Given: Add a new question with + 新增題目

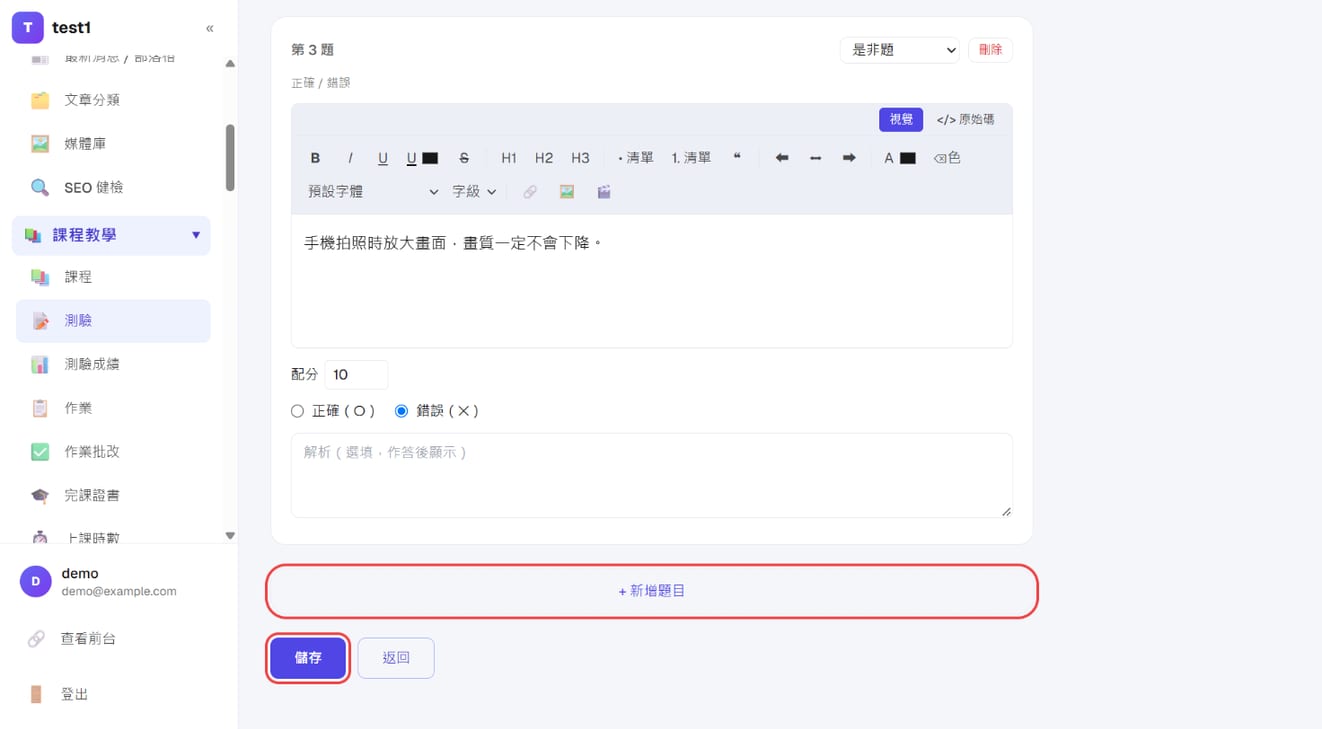Looking at the screenshot, I should 652,591.
